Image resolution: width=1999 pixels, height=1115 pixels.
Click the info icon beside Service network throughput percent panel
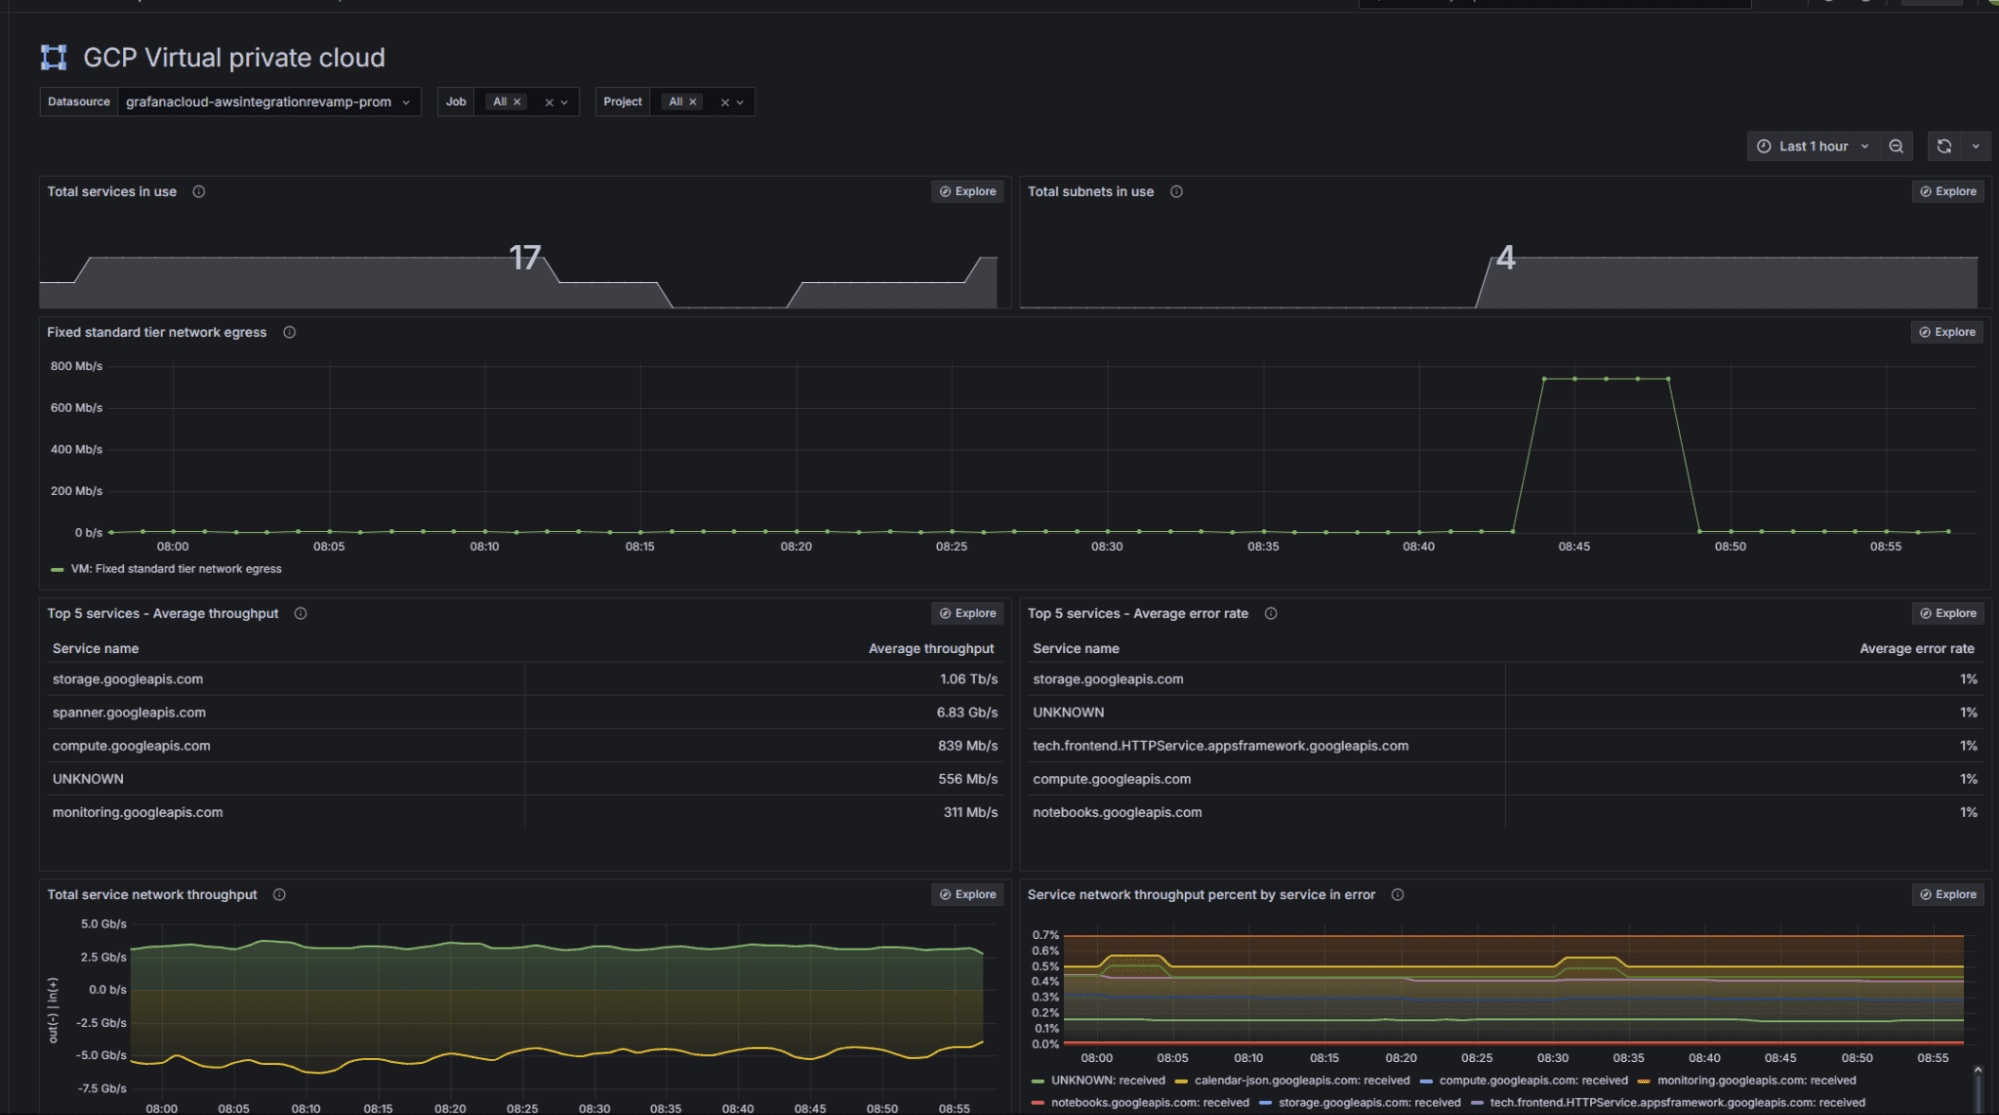(1397, 894)
